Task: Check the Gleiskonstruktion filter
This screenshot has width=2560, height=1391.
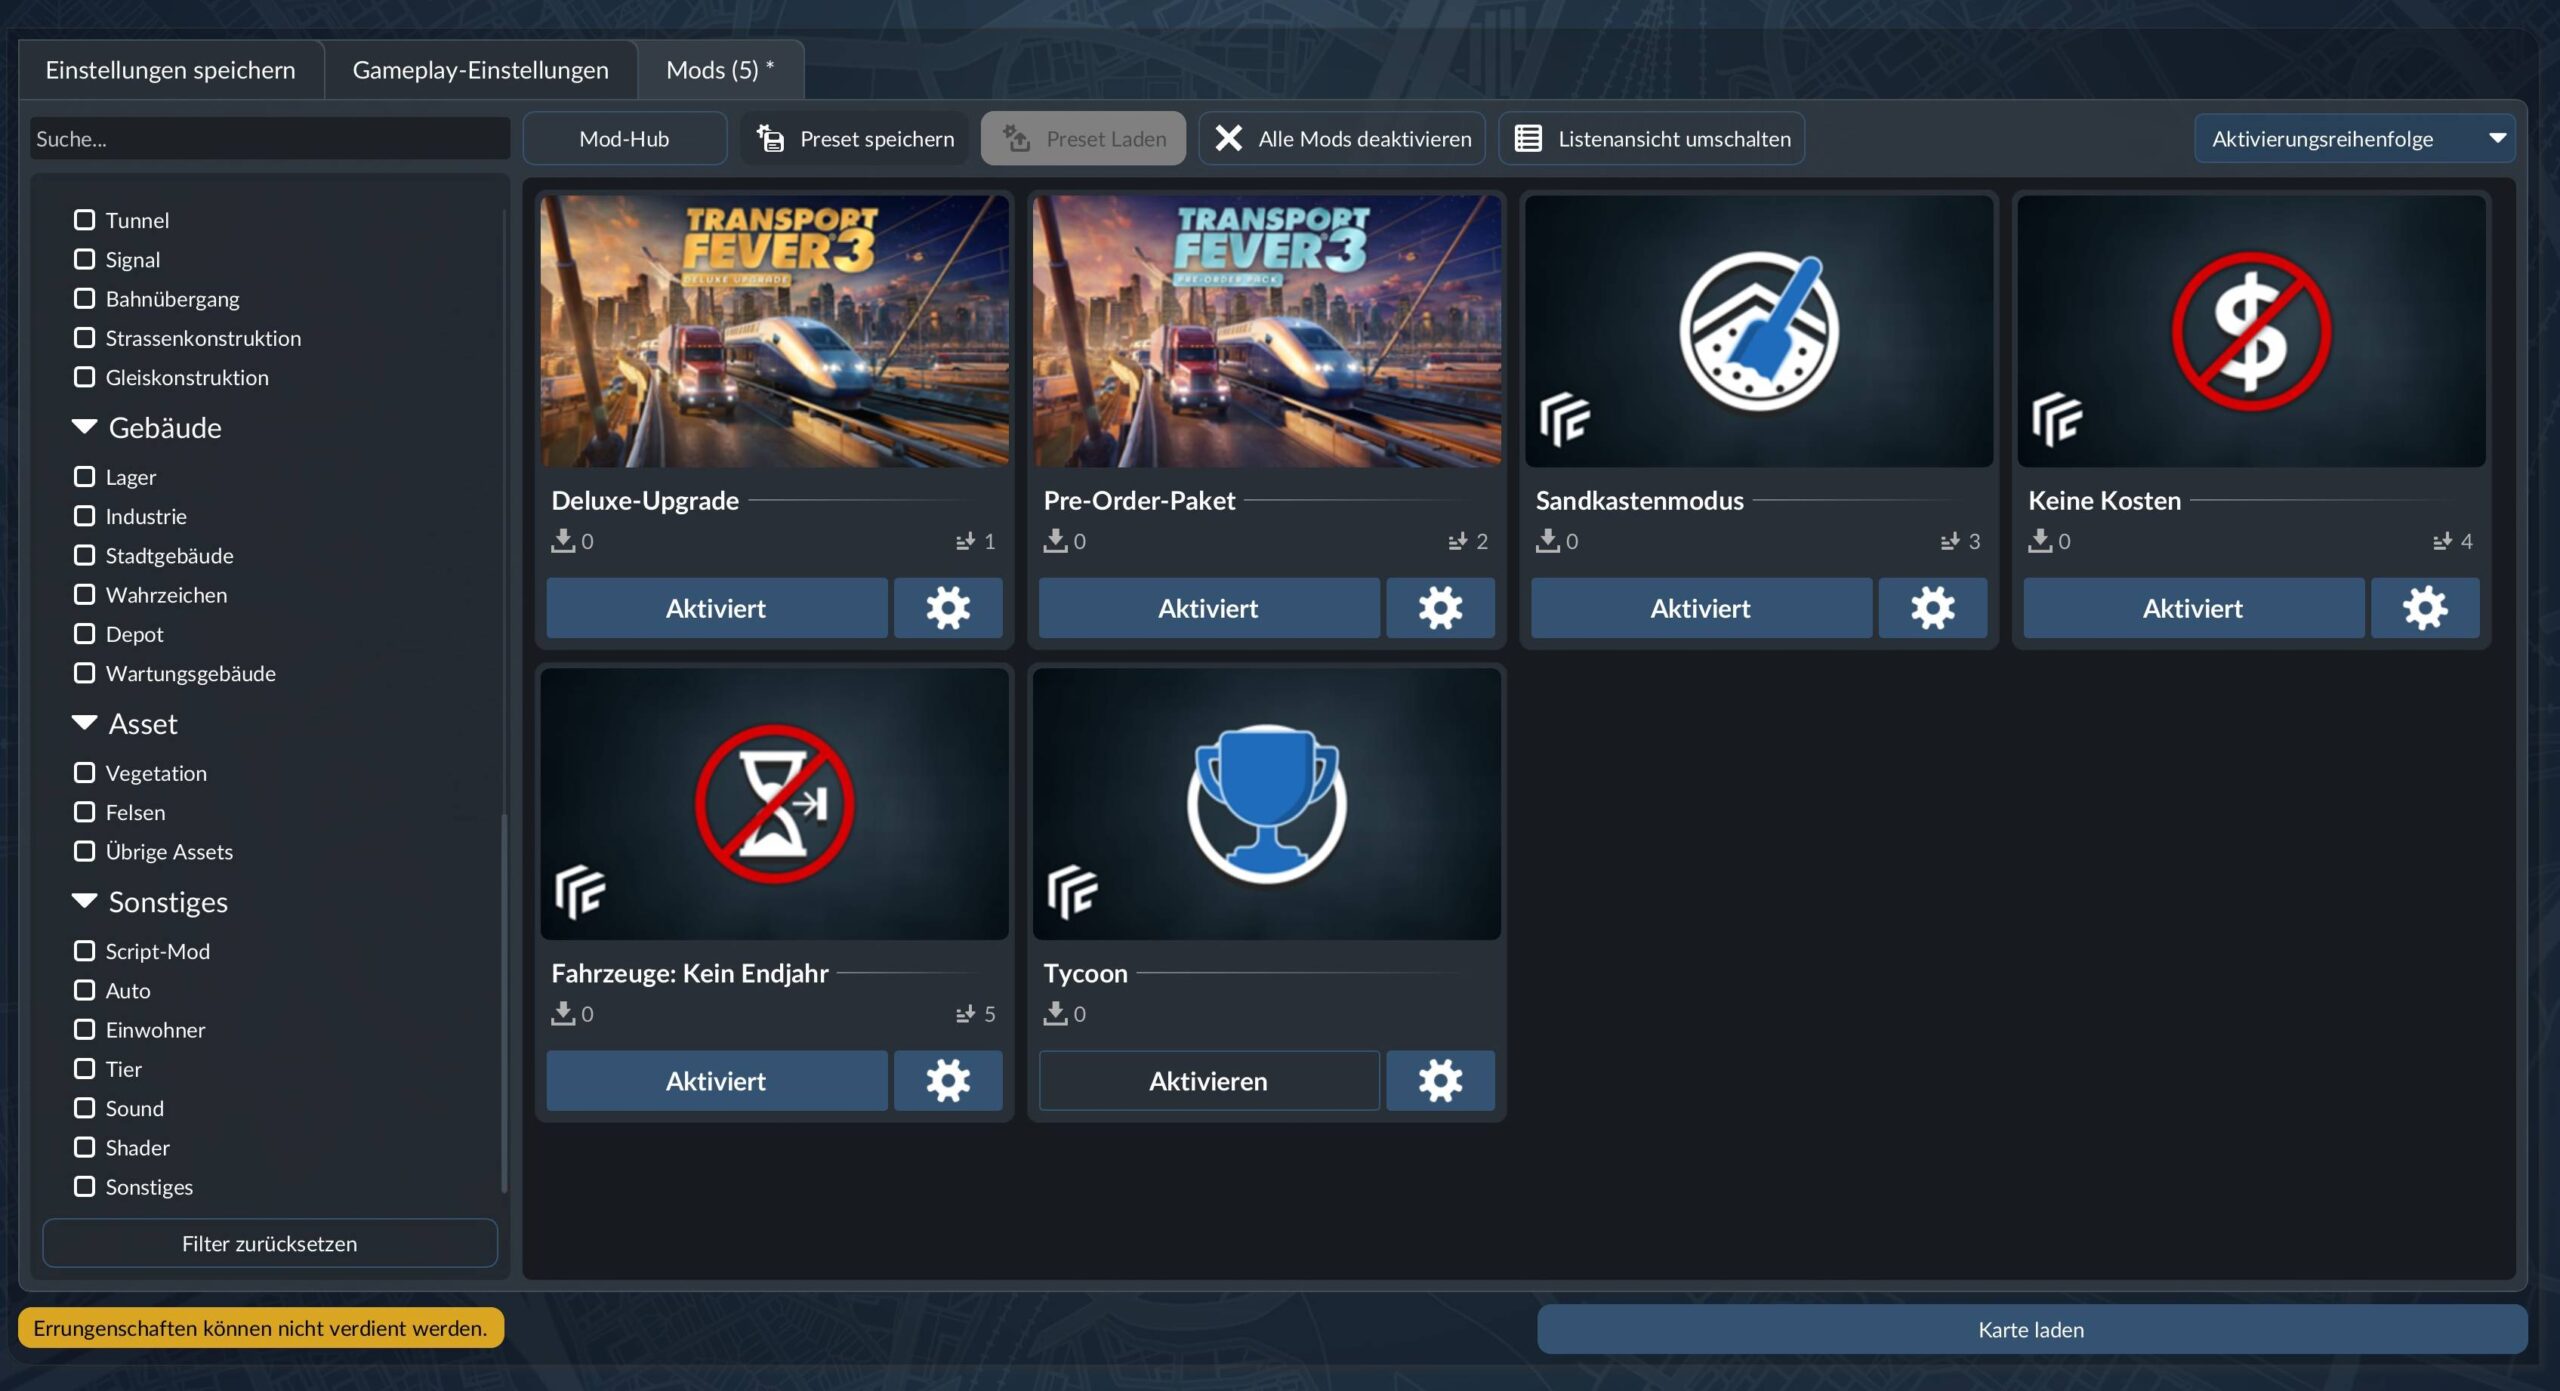Action: click(85, 377)
